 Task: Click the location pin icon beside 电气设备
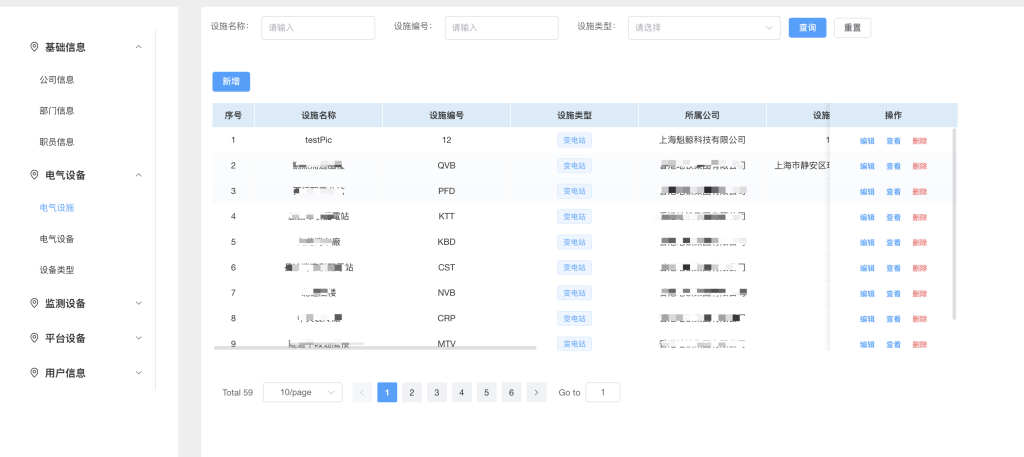[x=35, y=175]
